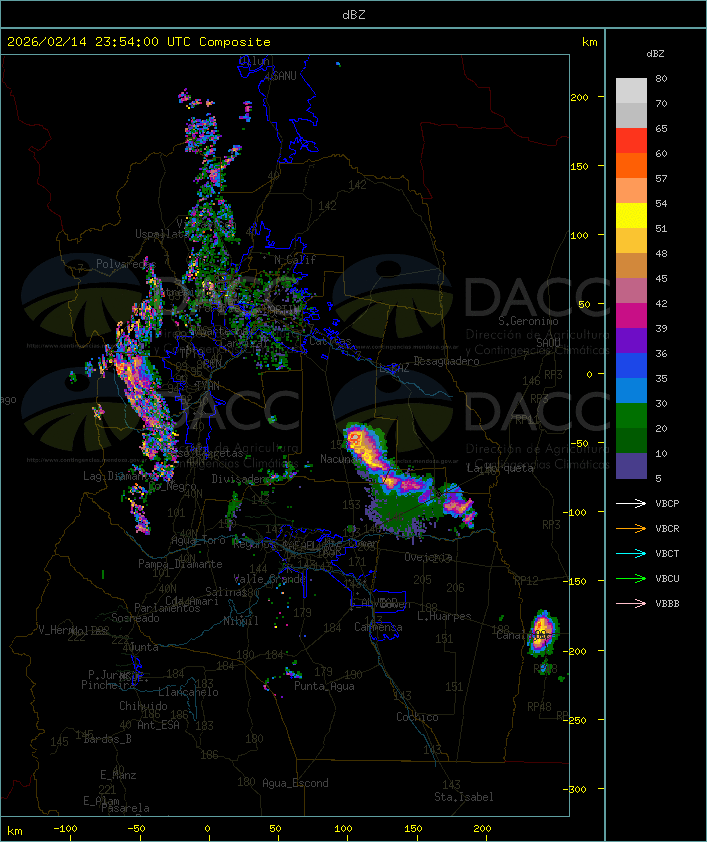Click the Chihuido place label

143,706
